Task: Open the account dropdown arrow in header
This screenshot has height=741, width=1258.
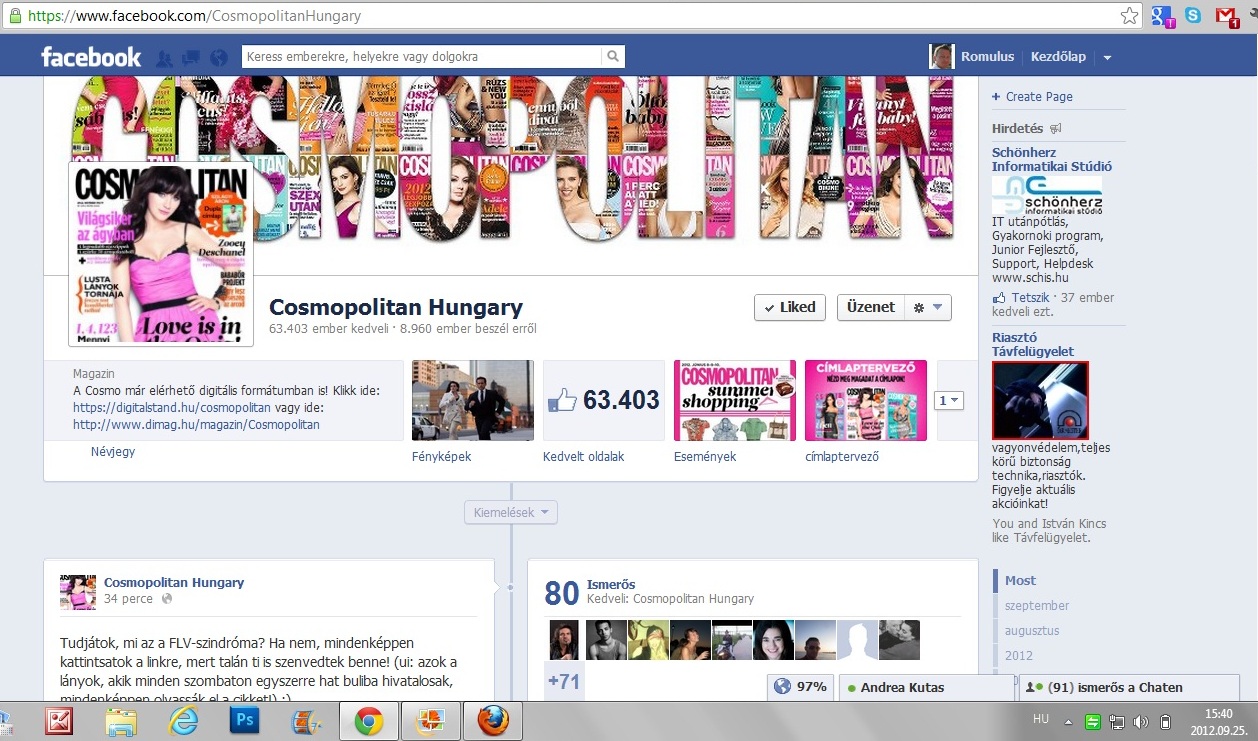Action: click(1107, 58)
